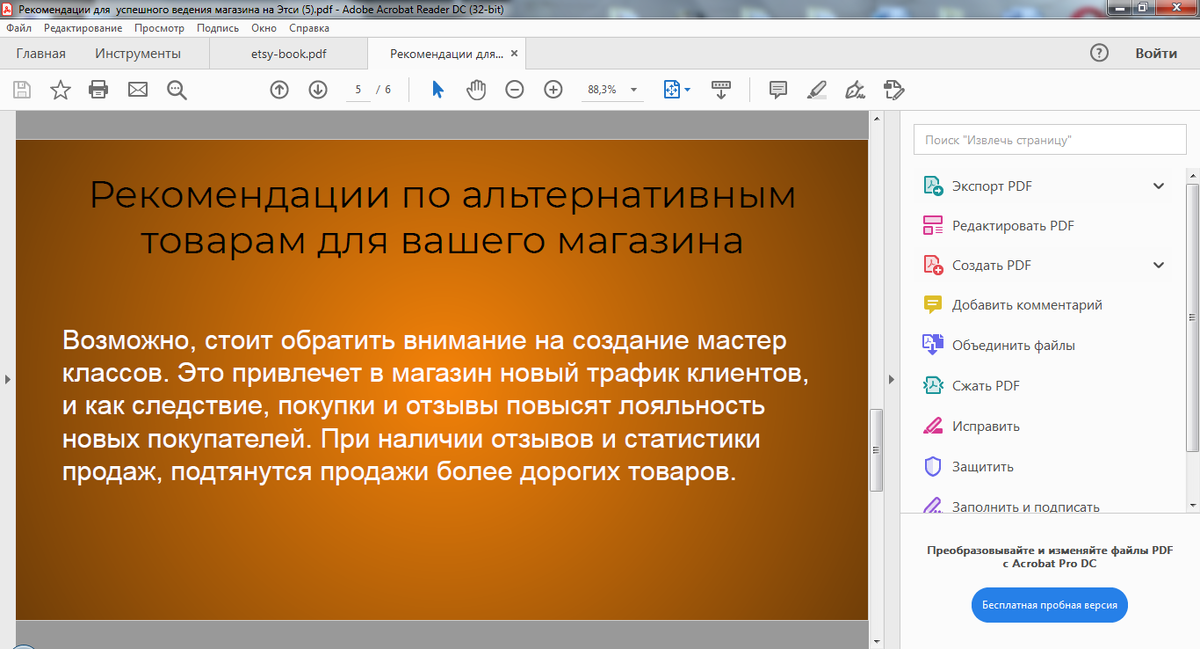Go to next page arrow down icon

point(318,90)
